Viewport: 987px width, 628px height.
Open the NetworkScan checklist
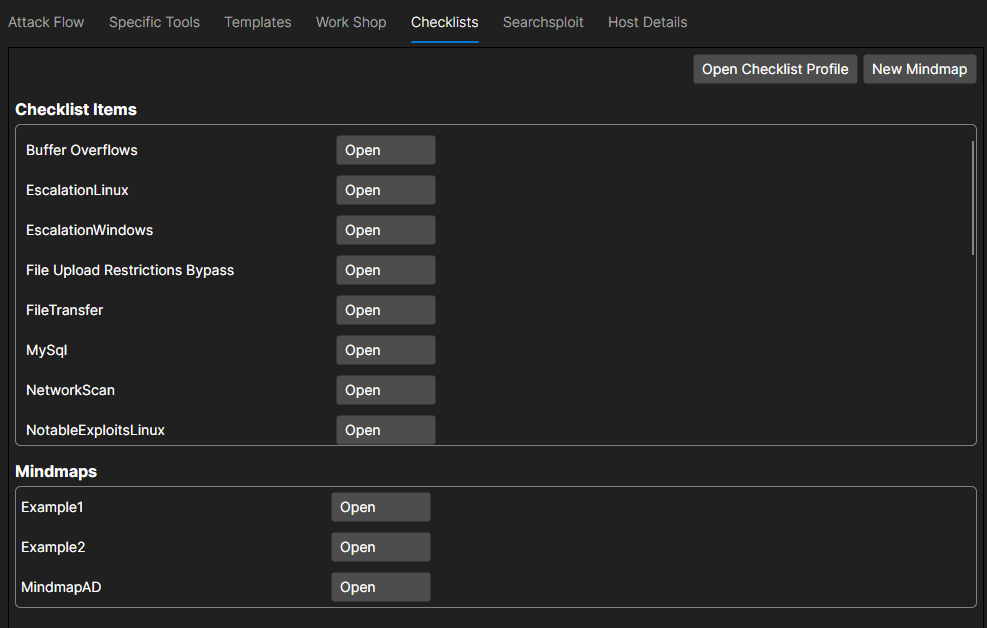pyautogui.click(x=385, y=390)
